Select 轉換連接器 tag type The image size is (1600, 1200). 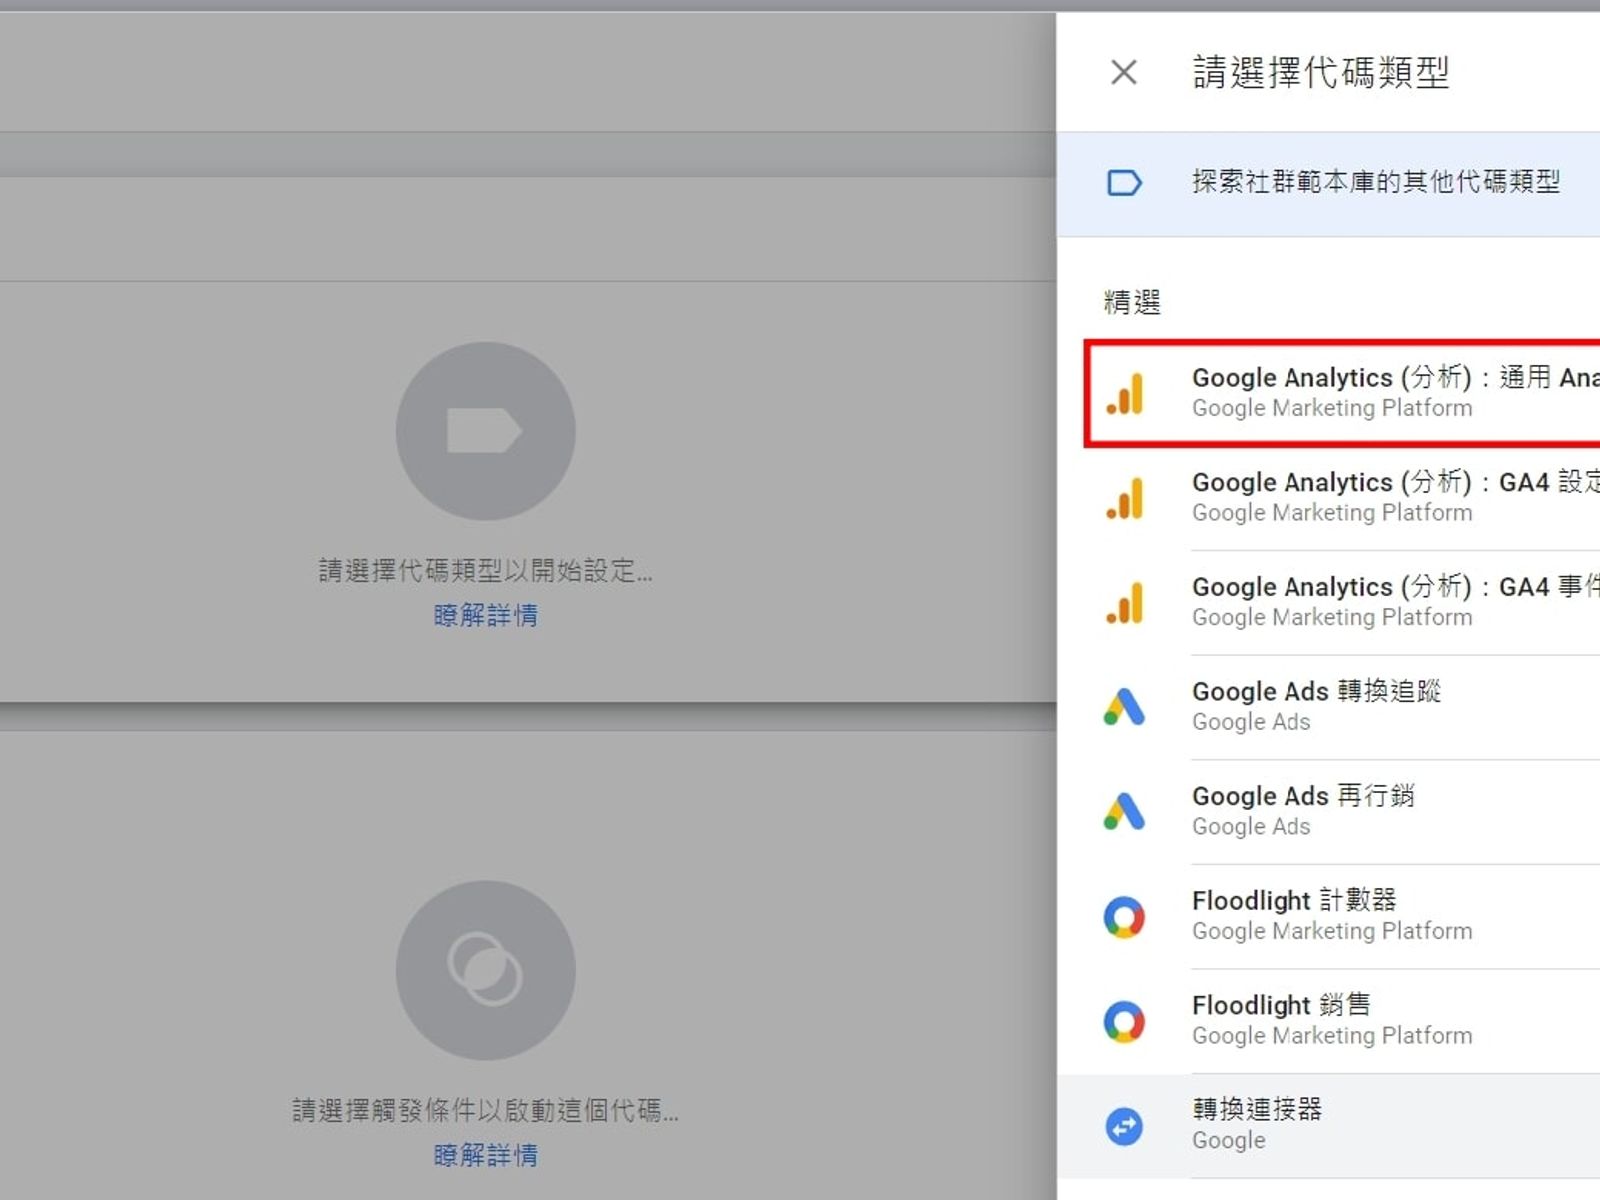tap(1329, 1126)
